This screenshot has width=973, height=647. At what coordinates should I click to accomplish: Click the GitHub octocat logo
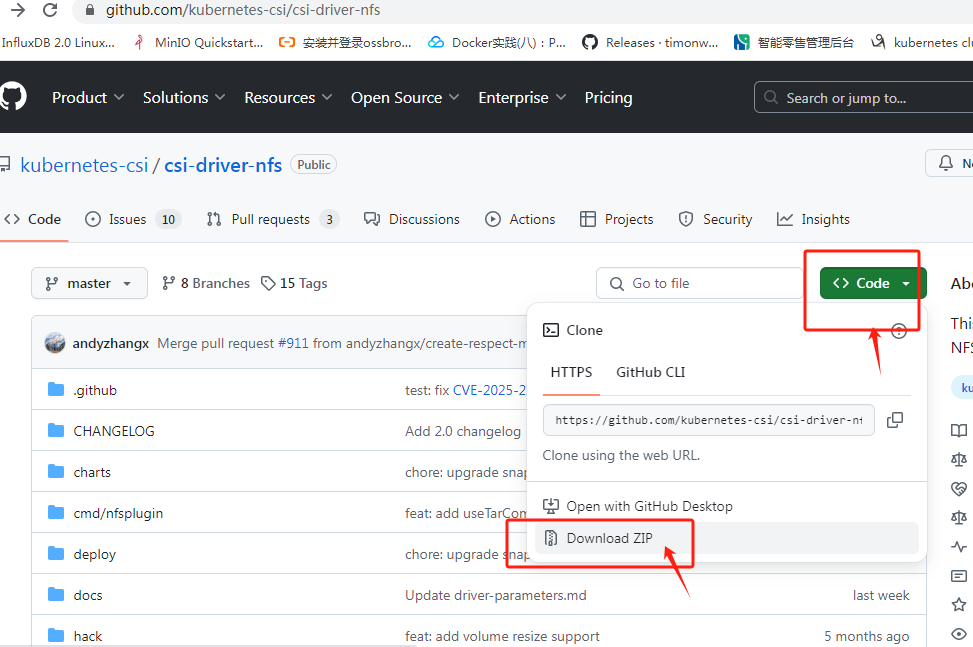[x=13, y=97]
